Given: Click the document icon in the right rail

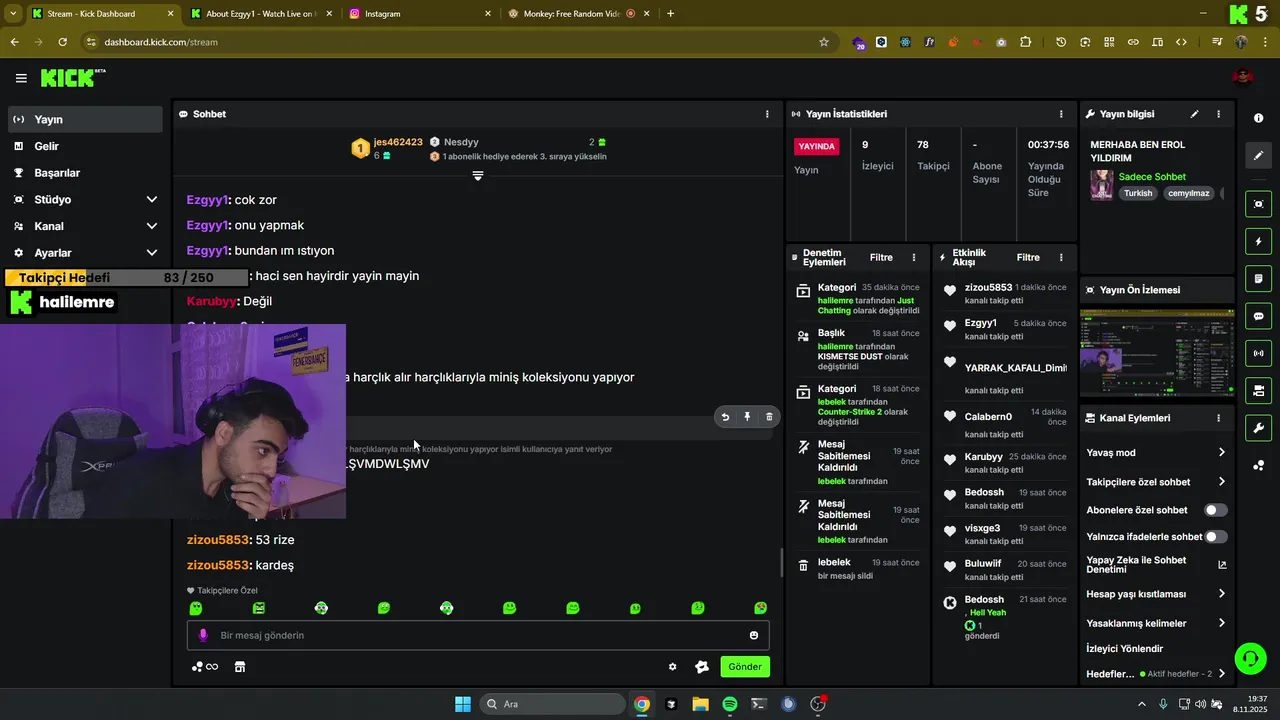Looking at the screenshot, I should click(x=1258, y=278).
